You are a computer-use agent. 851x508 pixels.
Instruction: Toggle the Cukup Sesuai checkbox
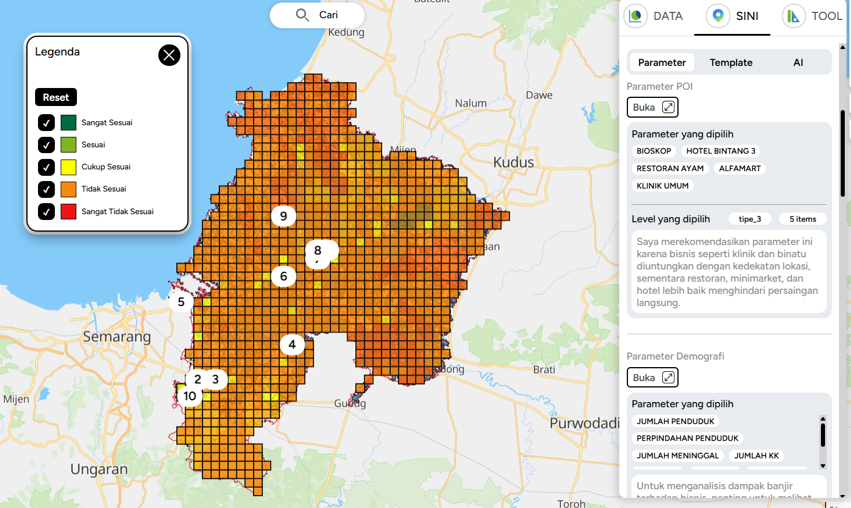[46, 167]
